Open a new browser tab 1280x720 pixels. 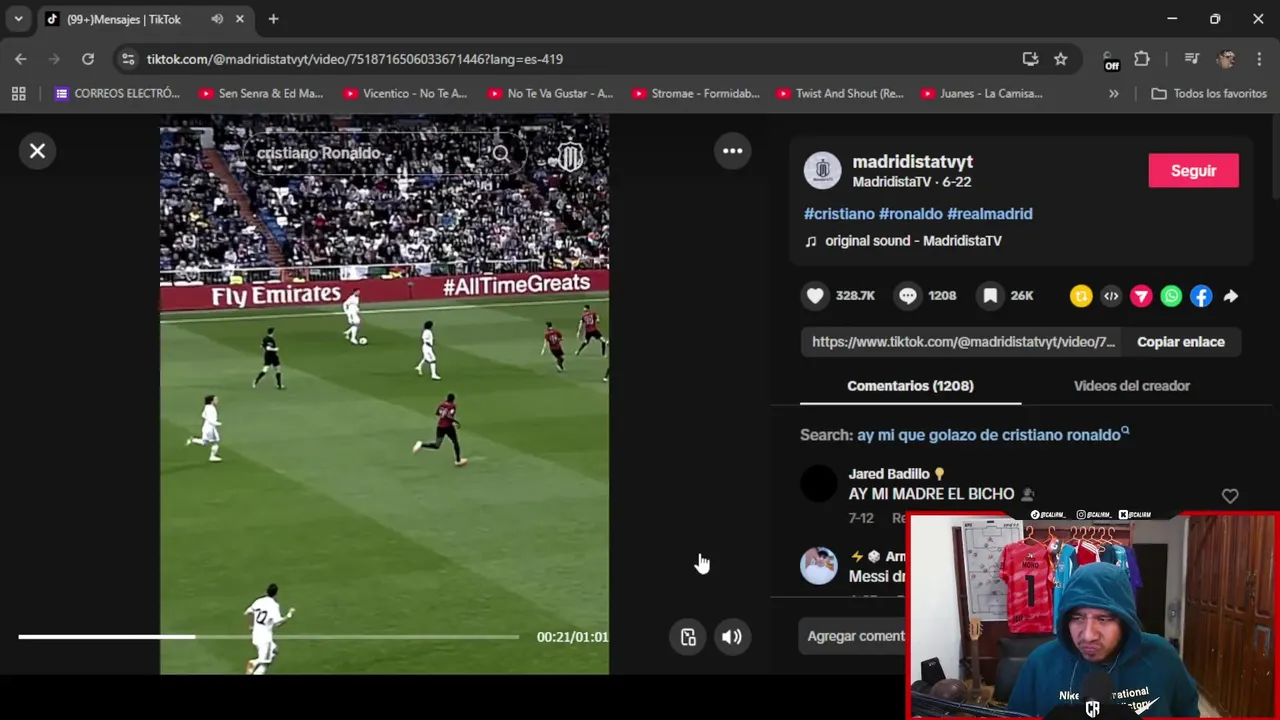[273, 19]
